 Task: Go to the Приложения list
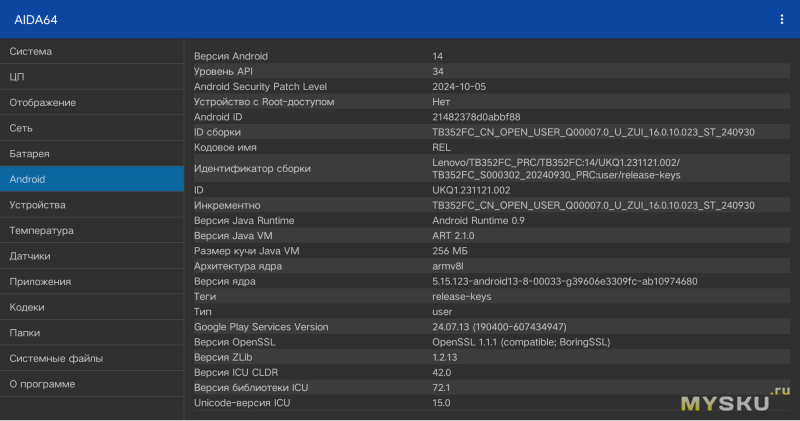[x=92, y=281]
